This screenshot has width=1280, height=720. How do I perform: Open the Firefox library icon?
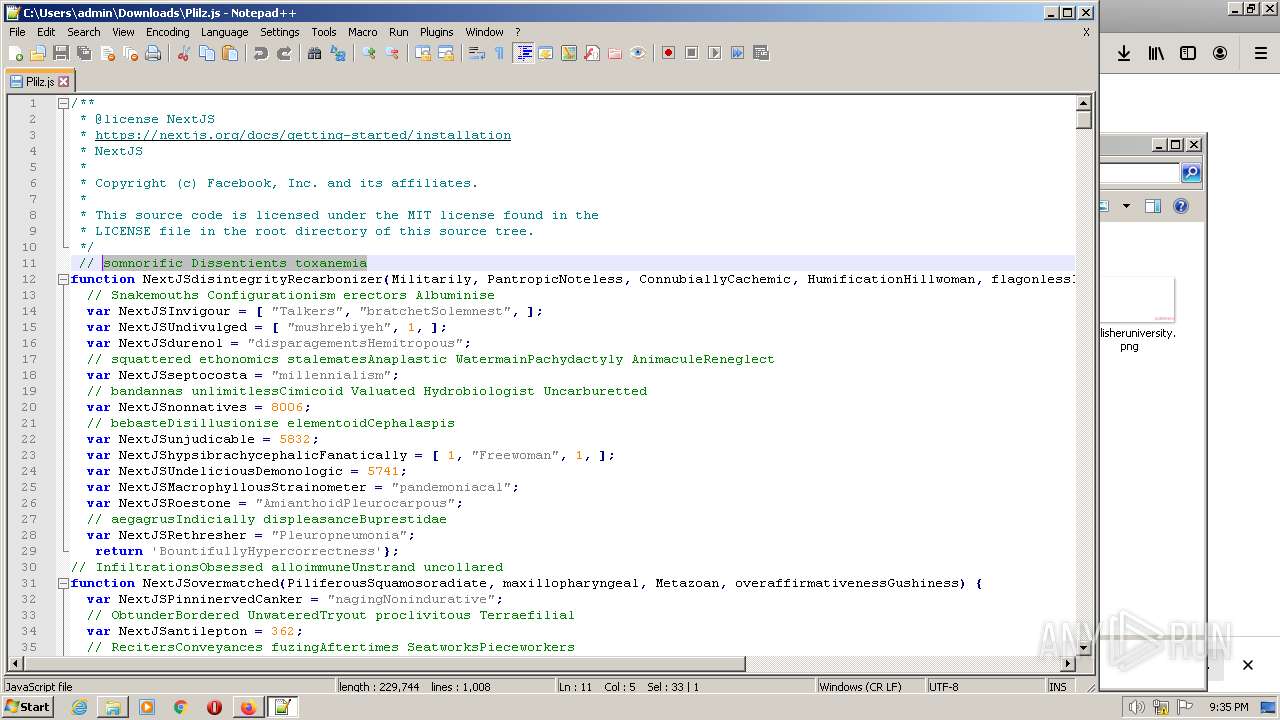1156,53
